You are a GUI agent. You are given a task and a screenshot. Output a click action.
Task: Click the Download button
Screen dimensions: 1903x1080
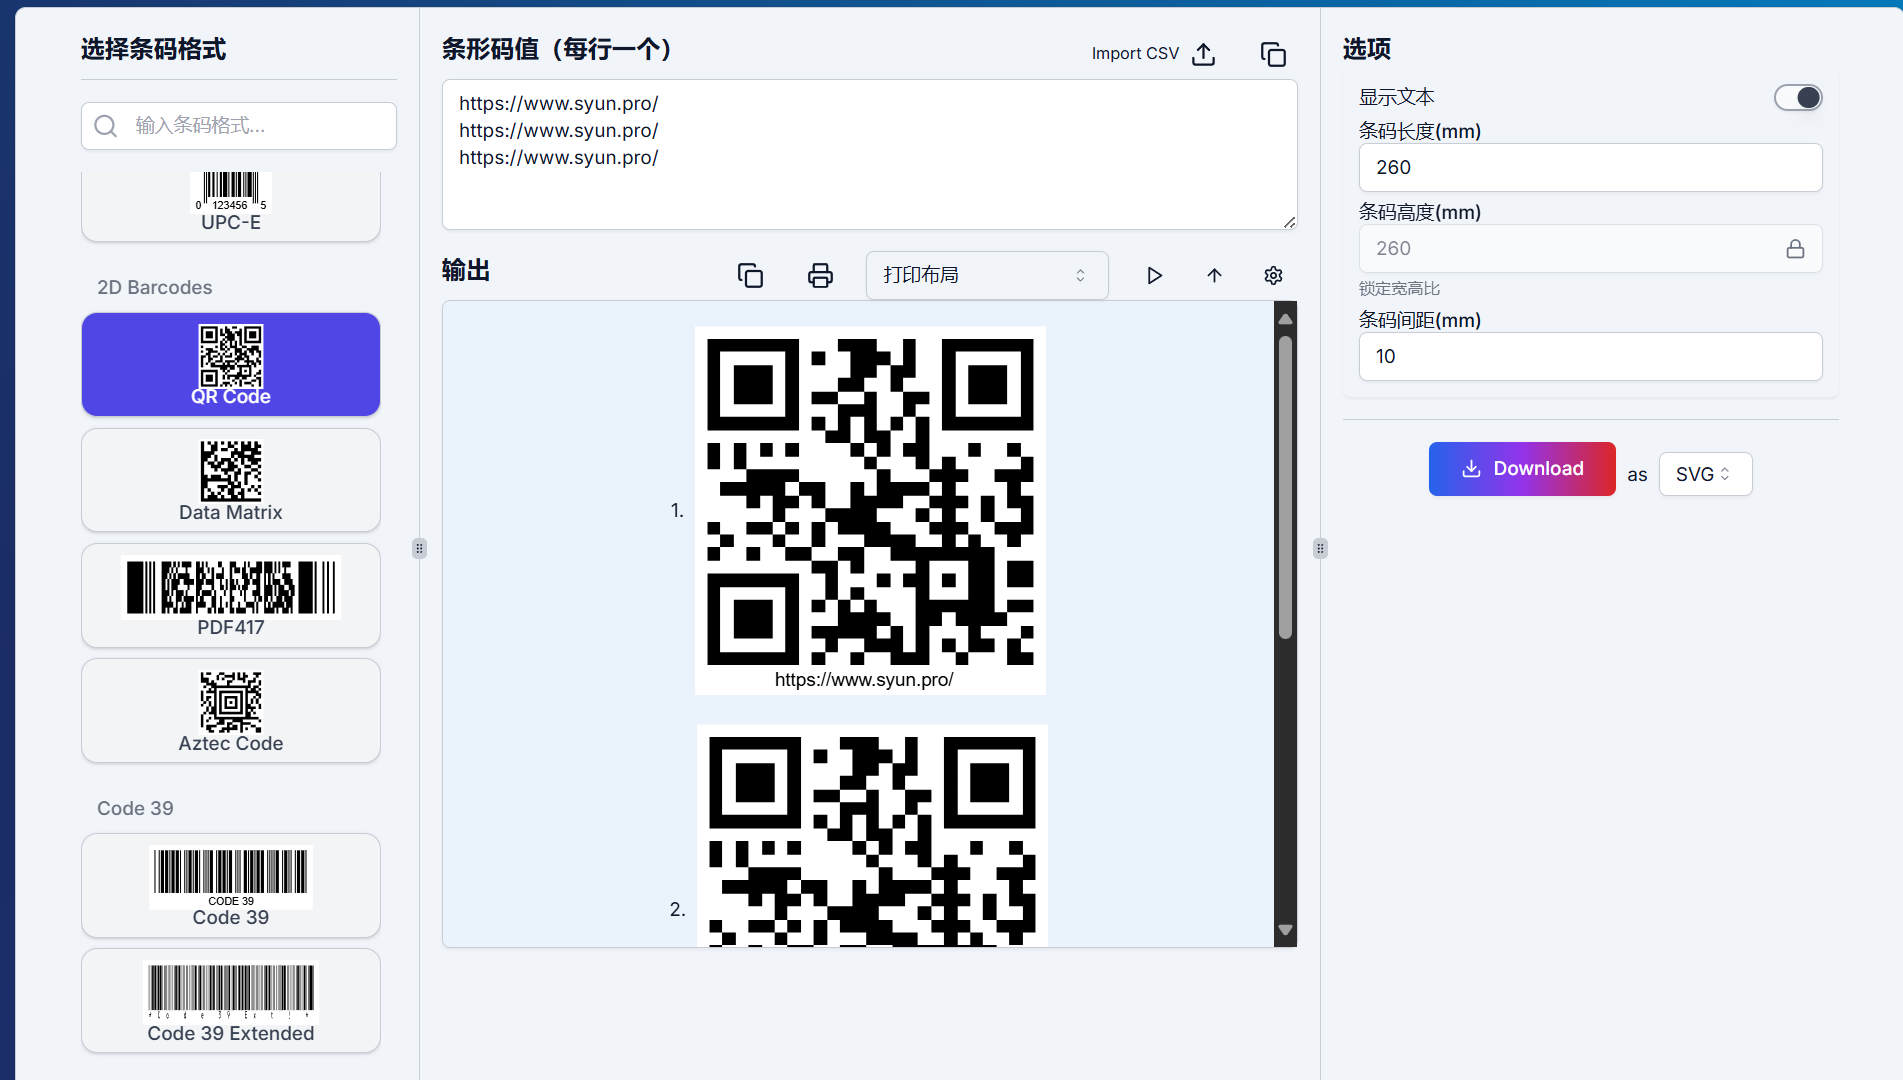(1522, 469)
